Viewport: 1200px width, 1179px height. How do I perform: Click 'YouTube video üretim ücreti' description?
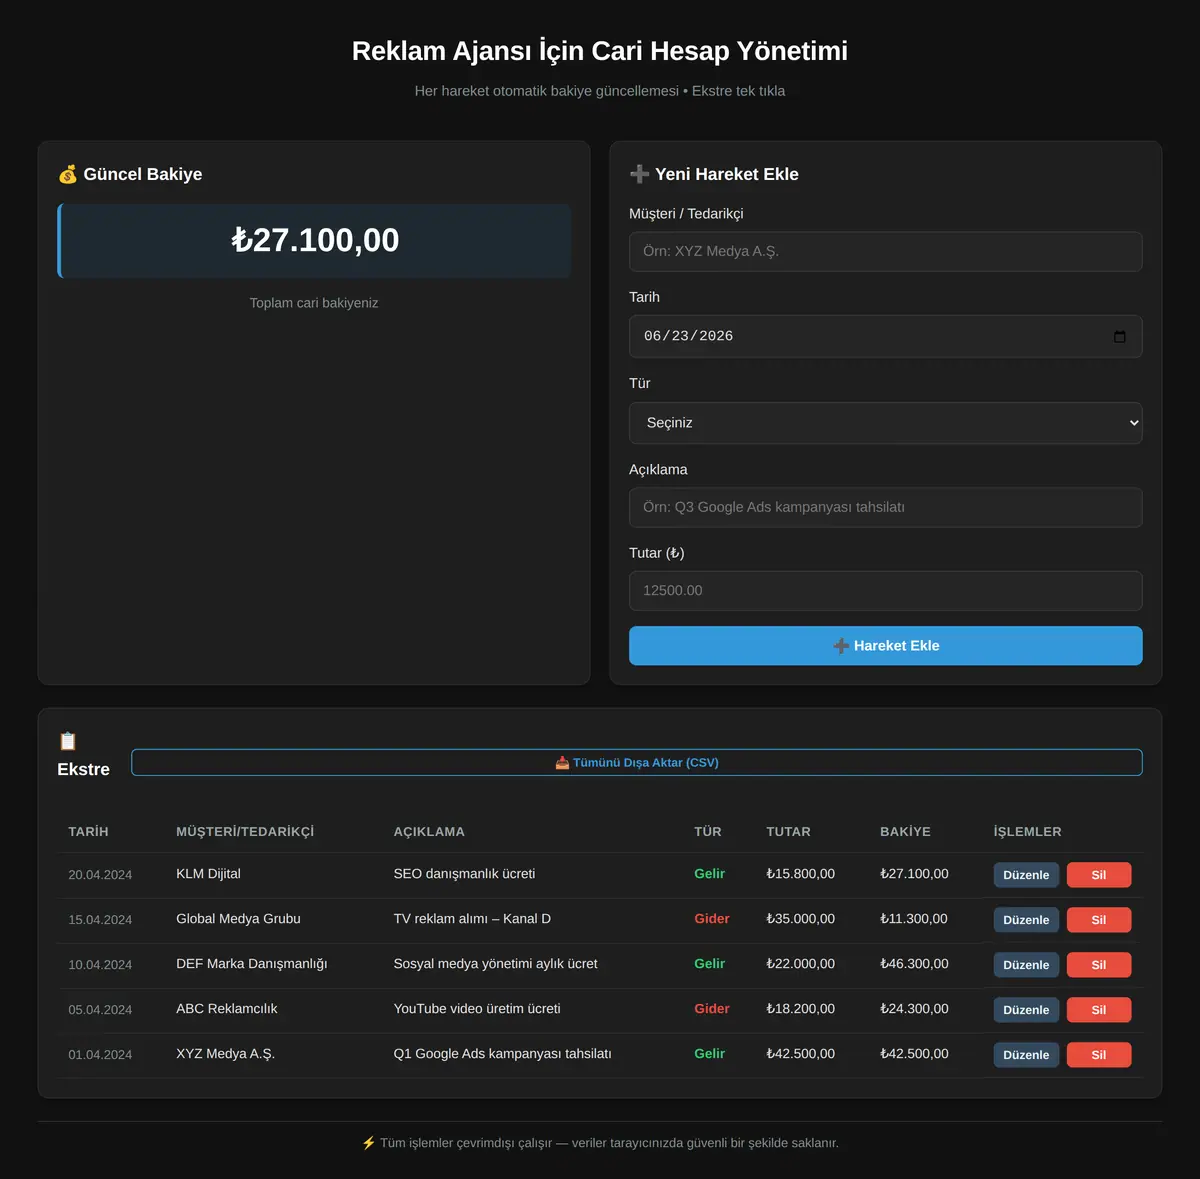tap(477, 1009)
